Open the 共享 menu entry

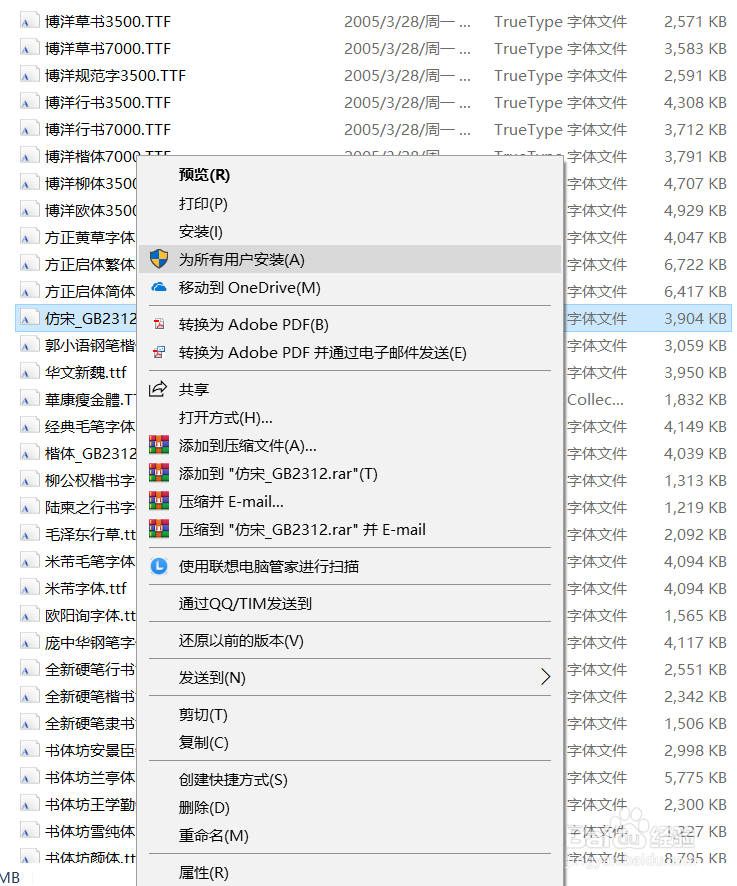(x=194, y=389)
